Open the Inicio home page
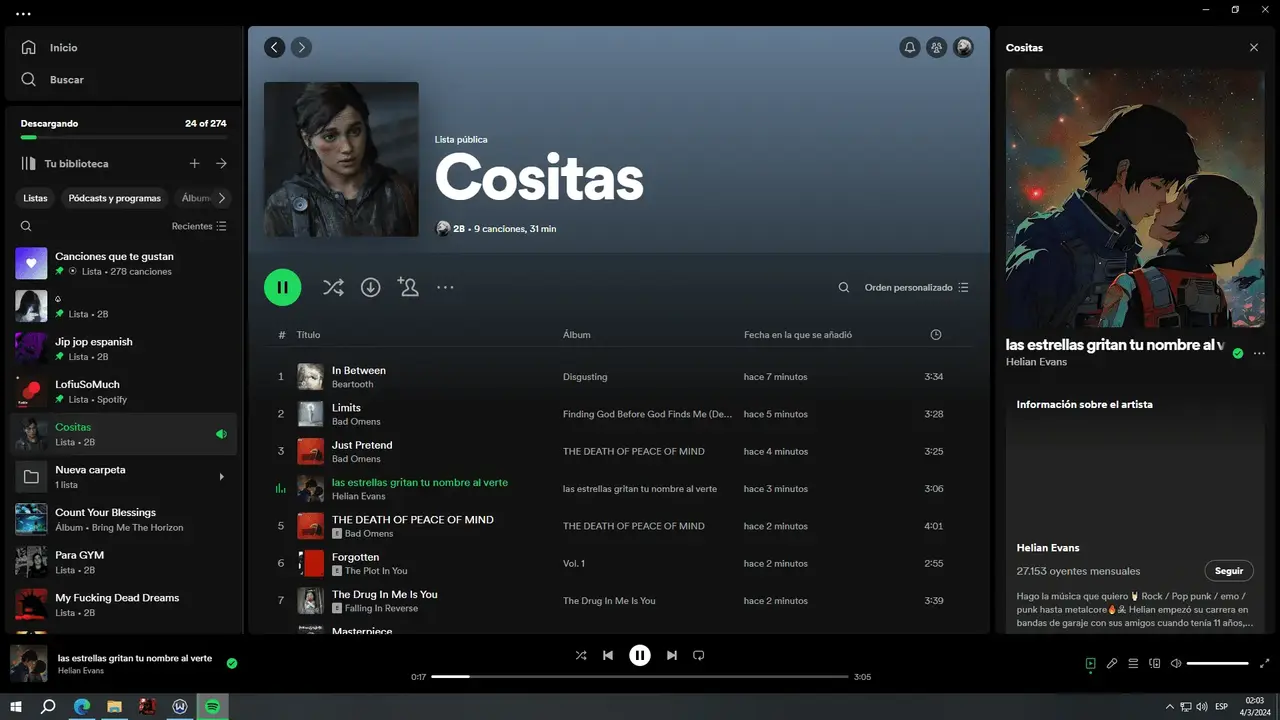 [49, 47]
